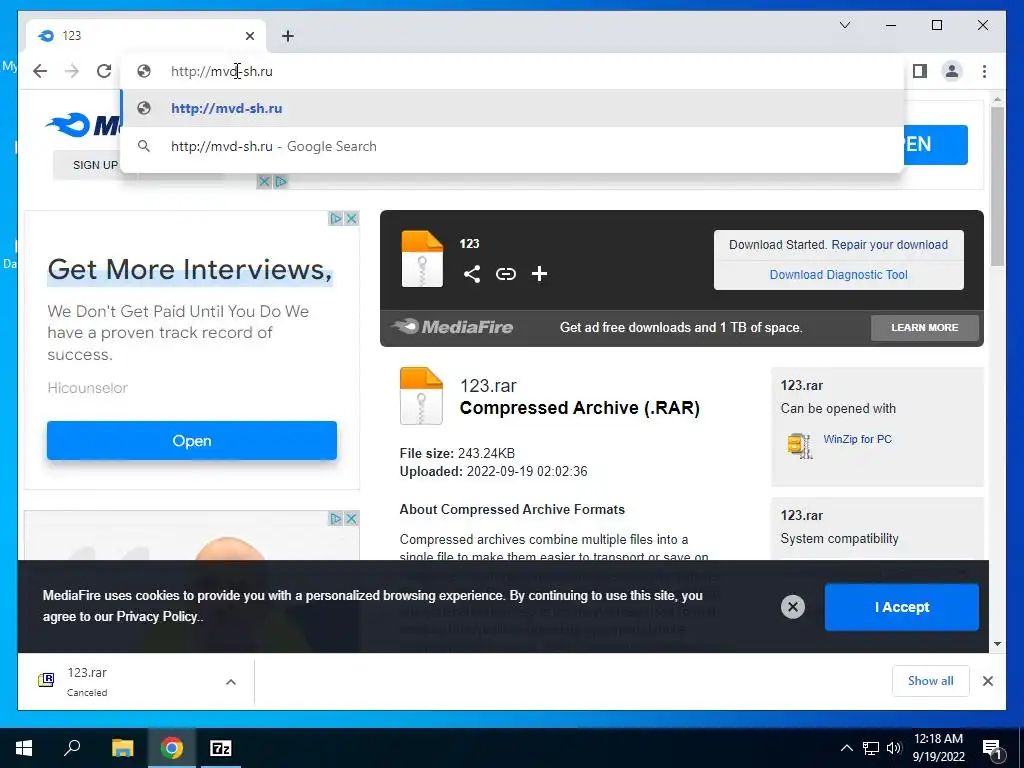Click the I Accept cookies button

point(902,607)
